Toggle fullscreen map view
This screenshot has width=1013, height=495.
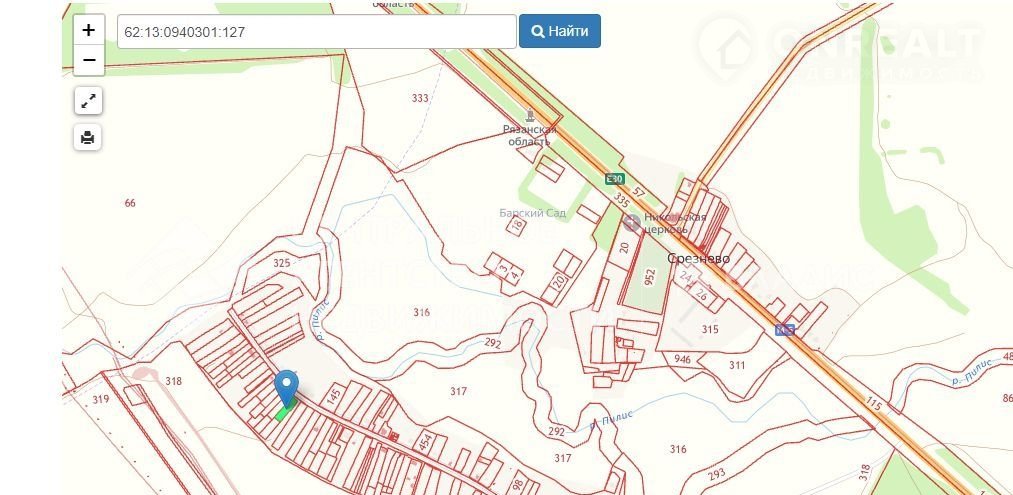pyautogui.click(x=88, y=101)
